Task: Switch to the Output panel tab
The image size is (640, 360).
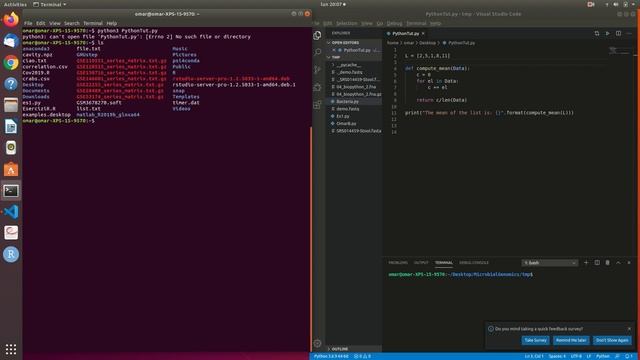Action: [x=421, y=262]
